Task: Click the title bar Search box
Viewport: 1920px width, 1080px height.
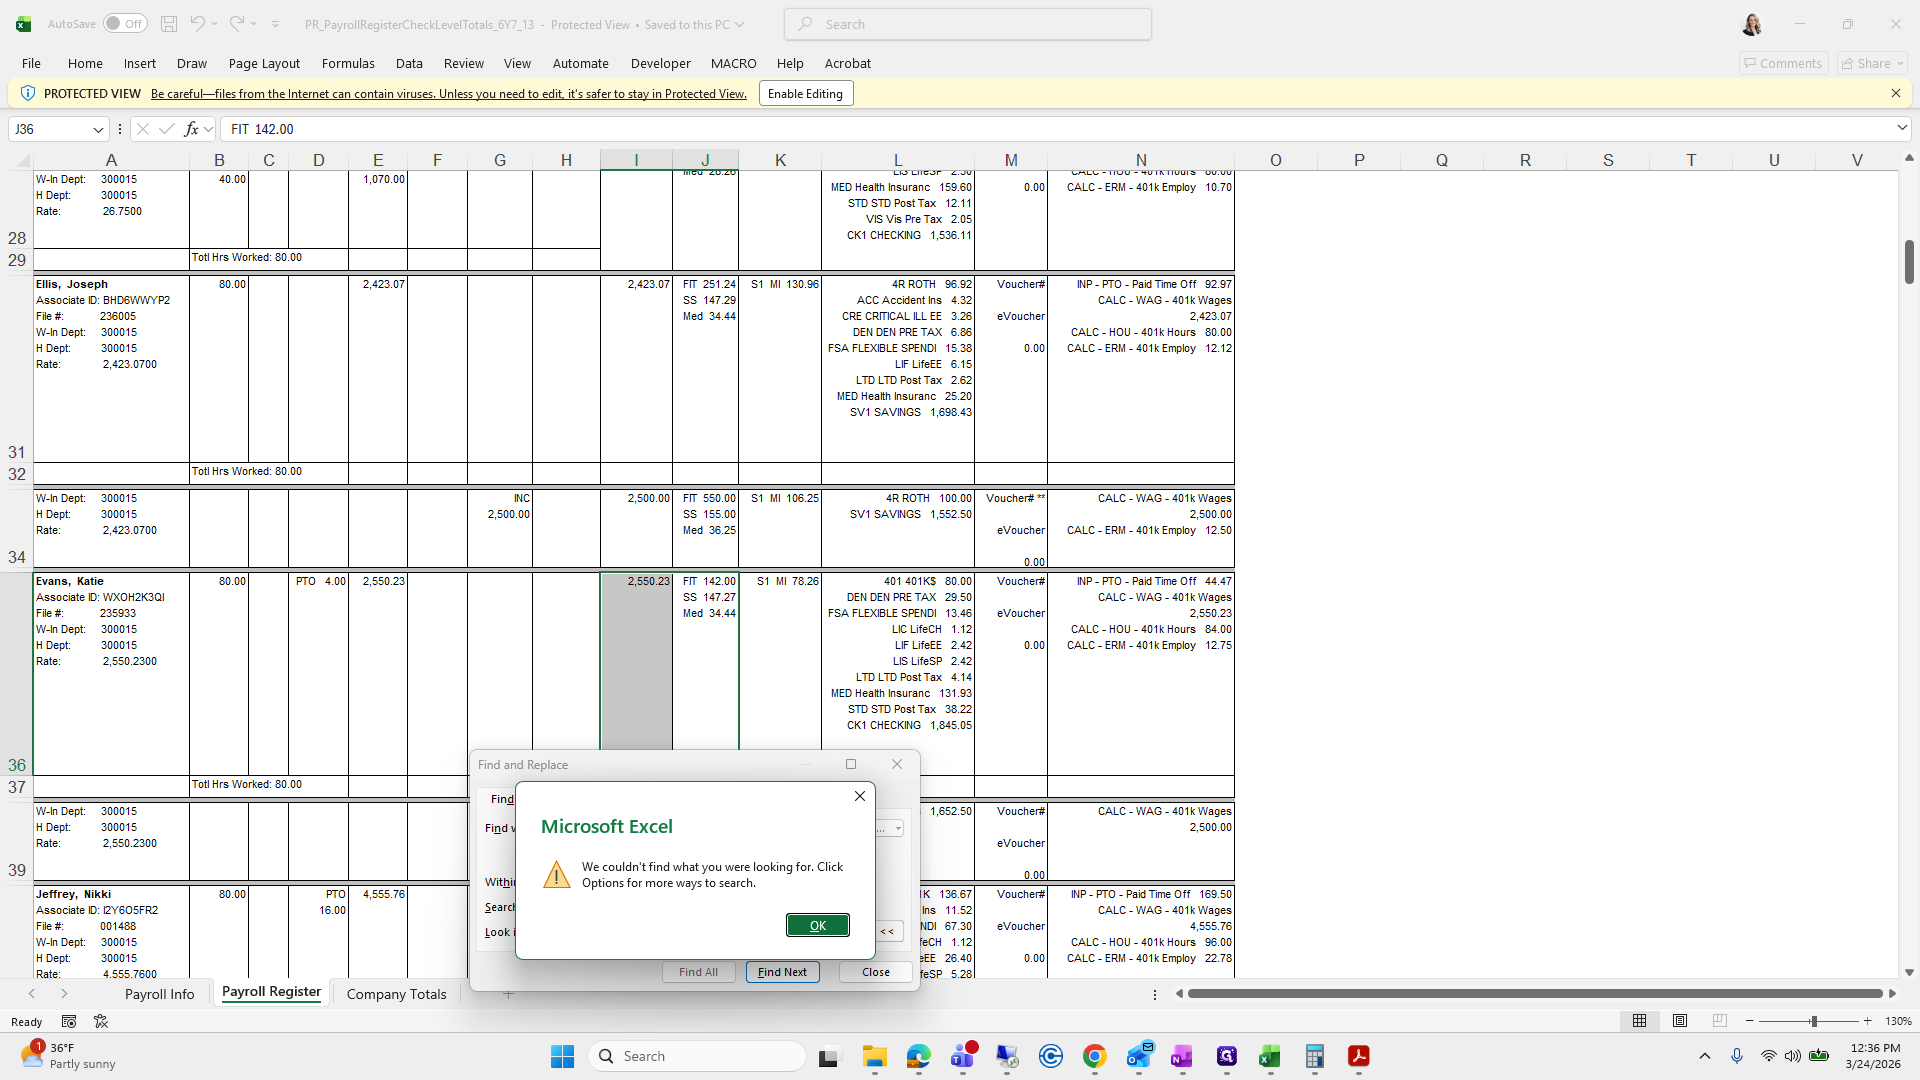Action: pos(968,24)
